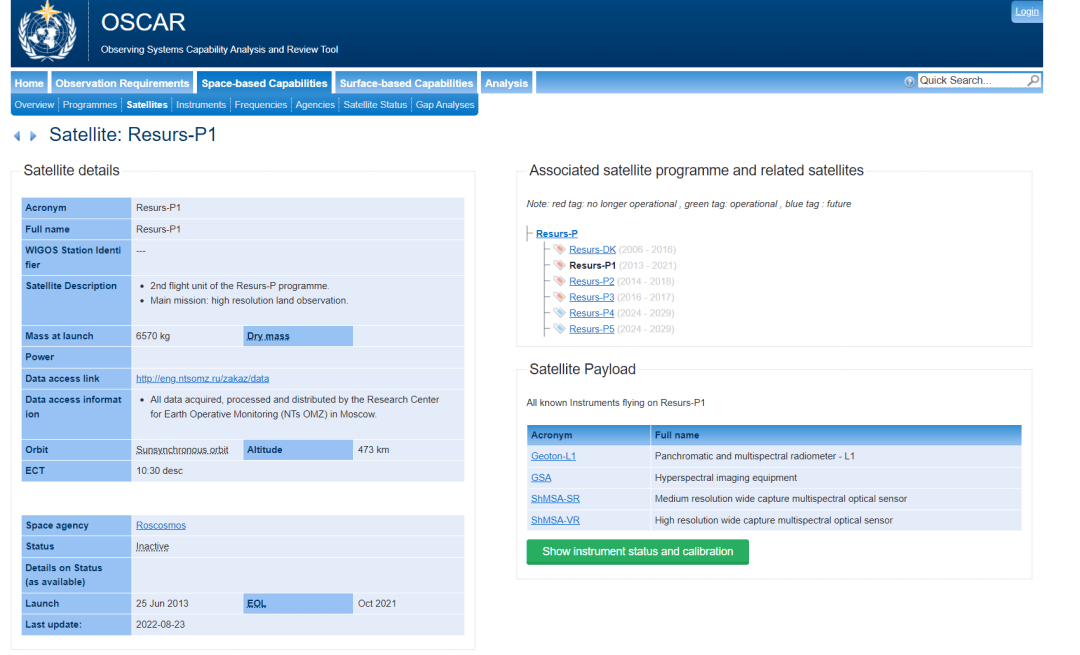Open the Instruments submenu item

(201, 105)
